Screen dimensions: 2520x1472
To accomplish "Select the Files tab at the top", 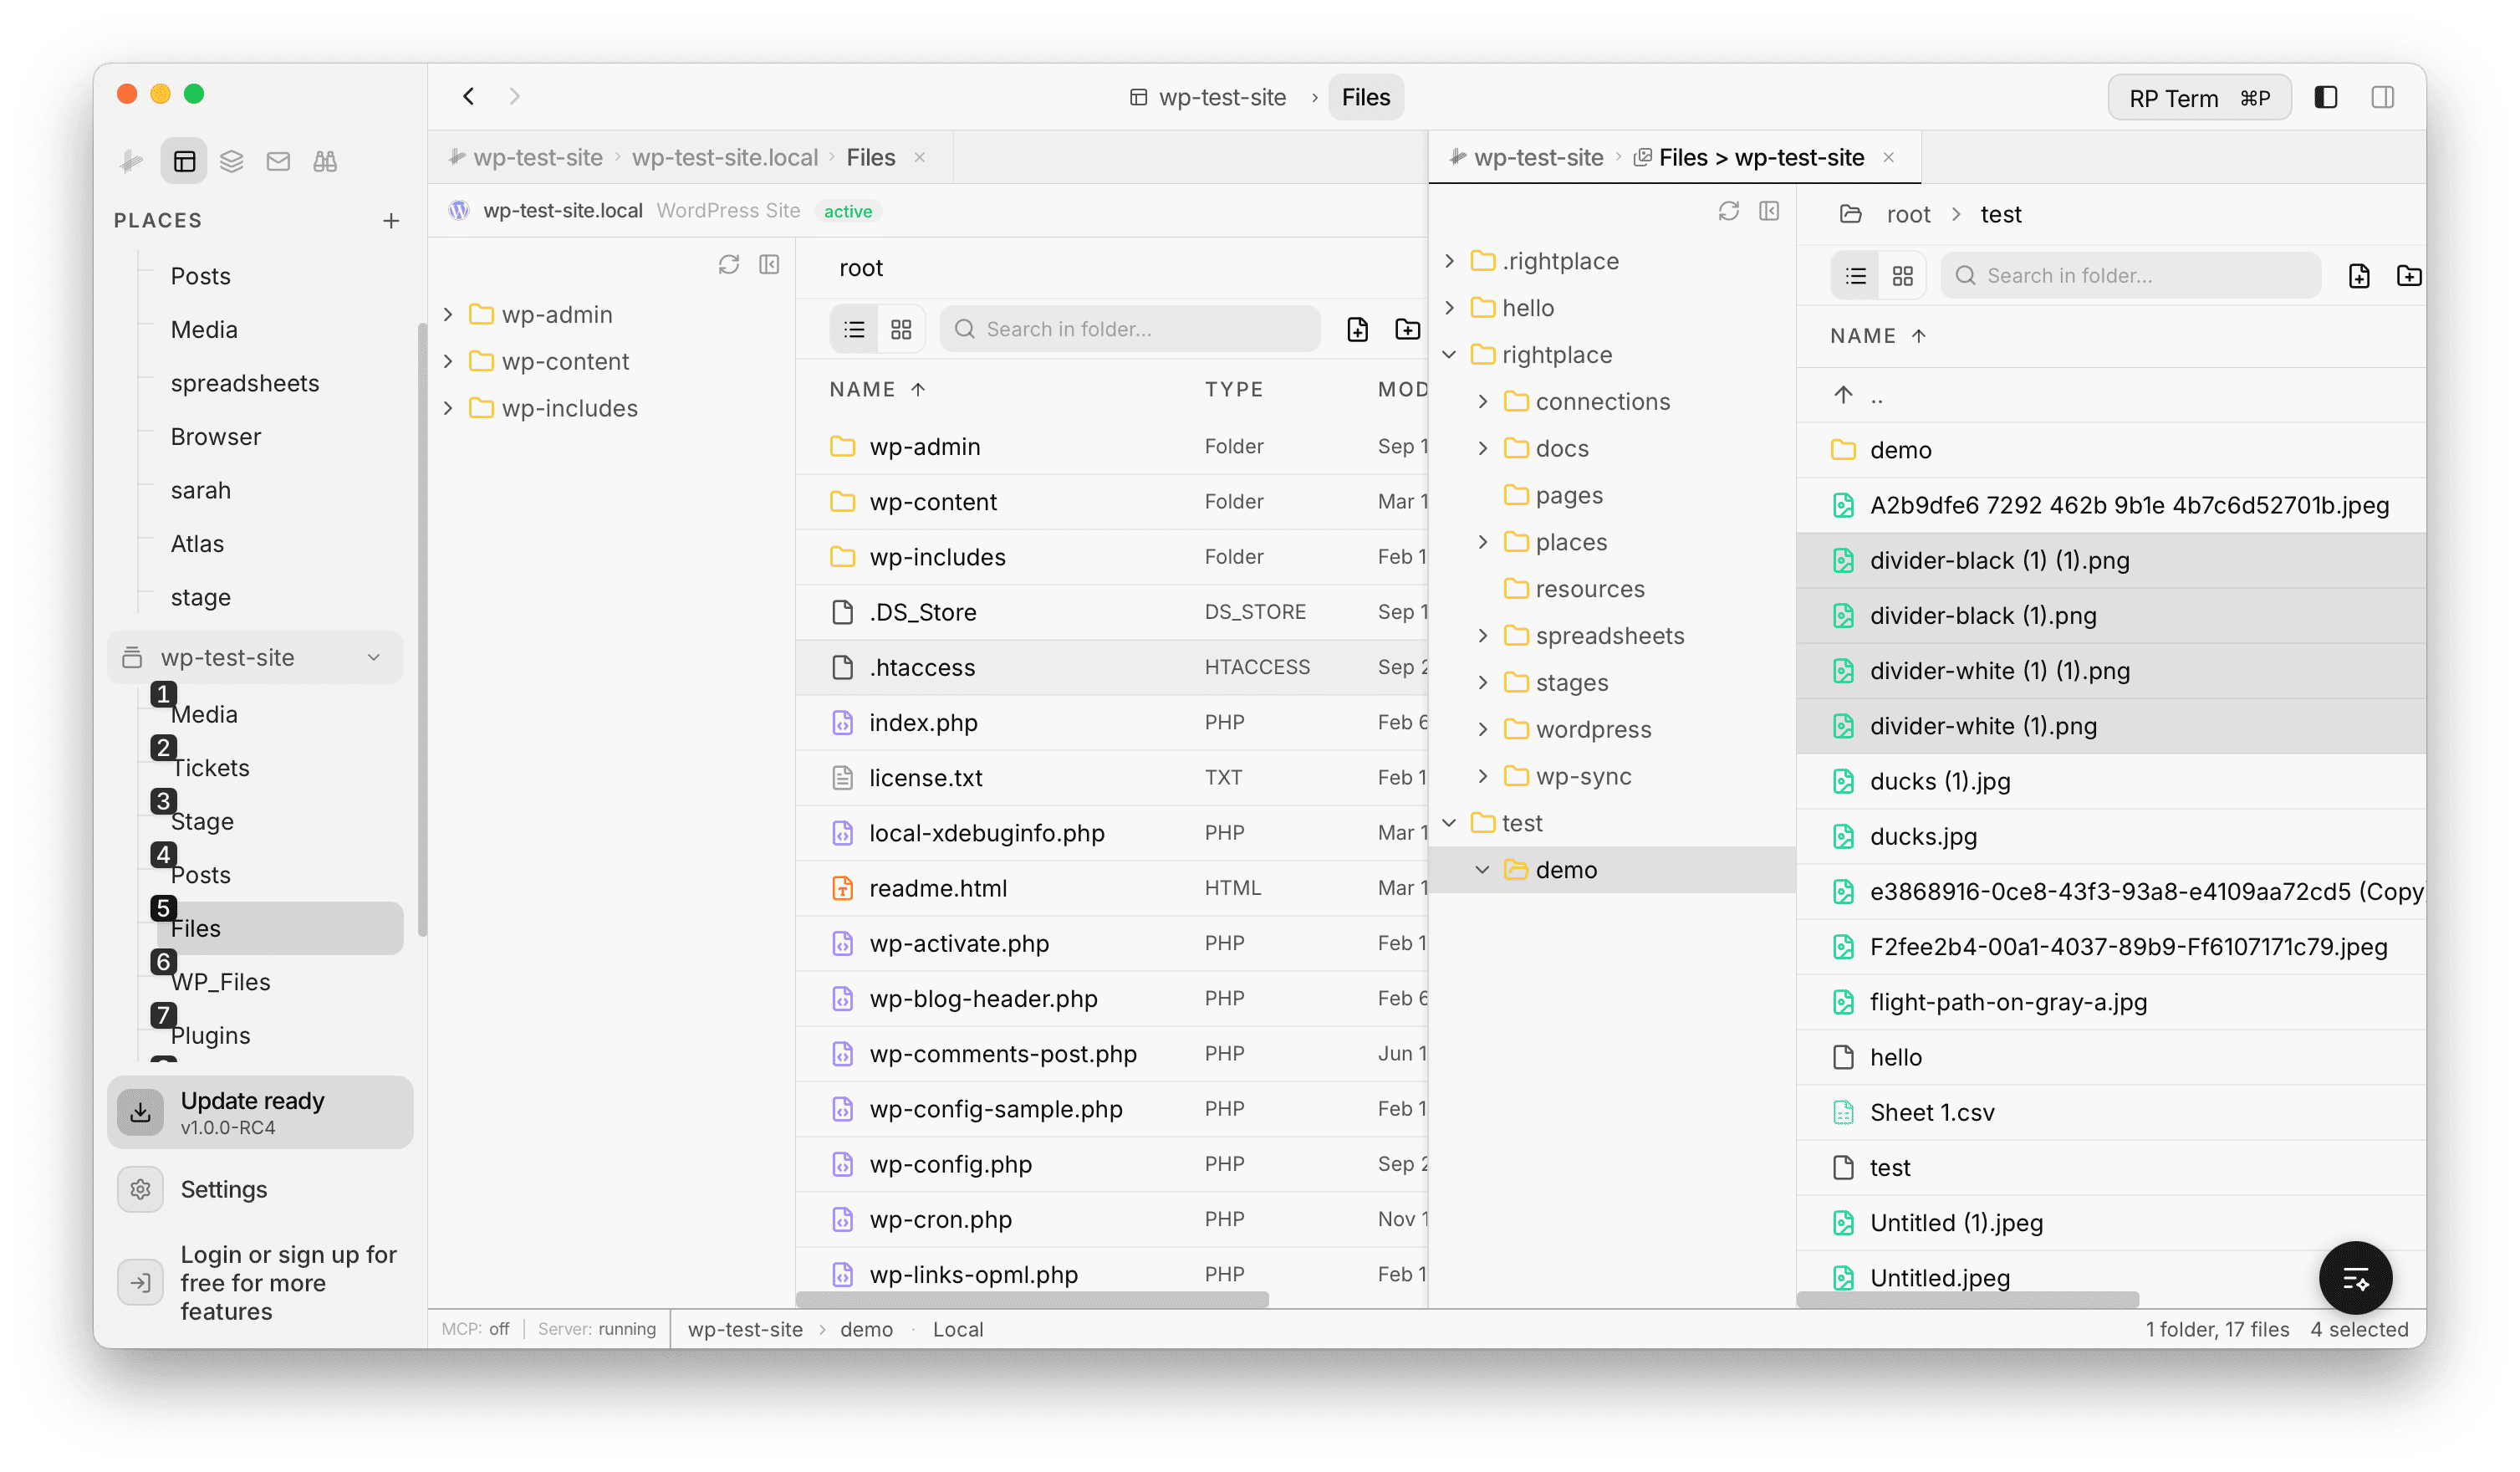I will 1365,96.
